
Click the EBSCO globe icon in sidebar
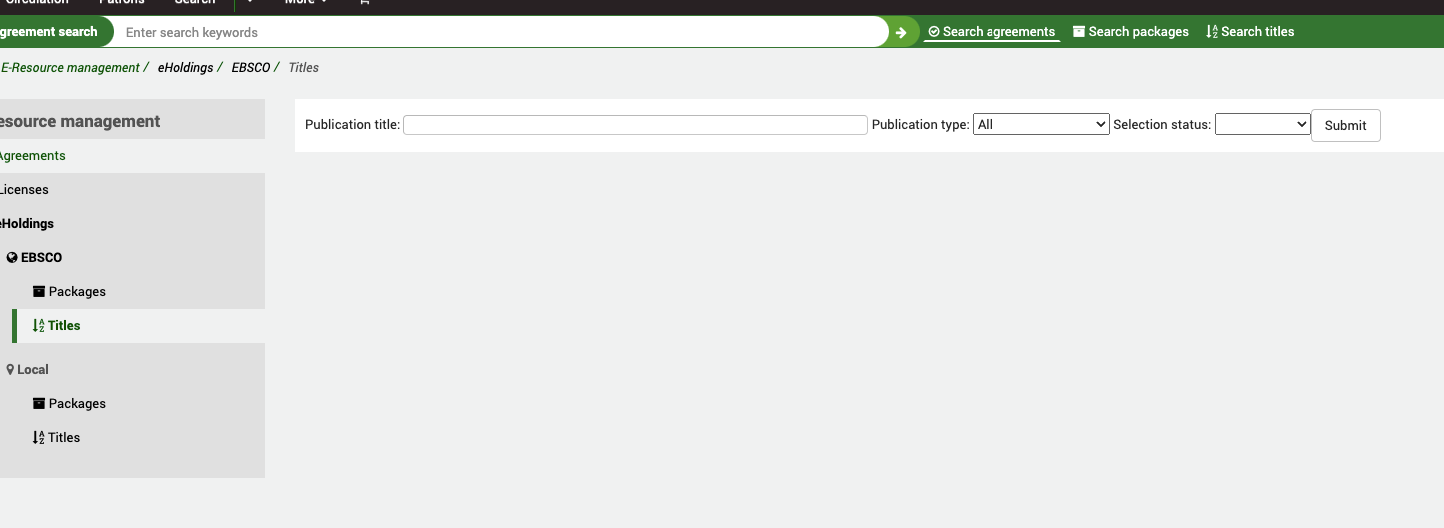coord(12,258)
